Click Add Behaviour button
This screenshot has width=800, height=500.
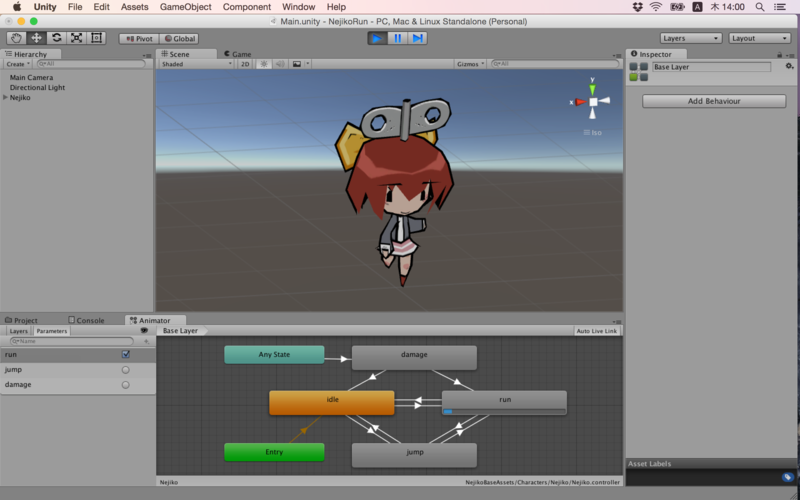coord(714,101)
